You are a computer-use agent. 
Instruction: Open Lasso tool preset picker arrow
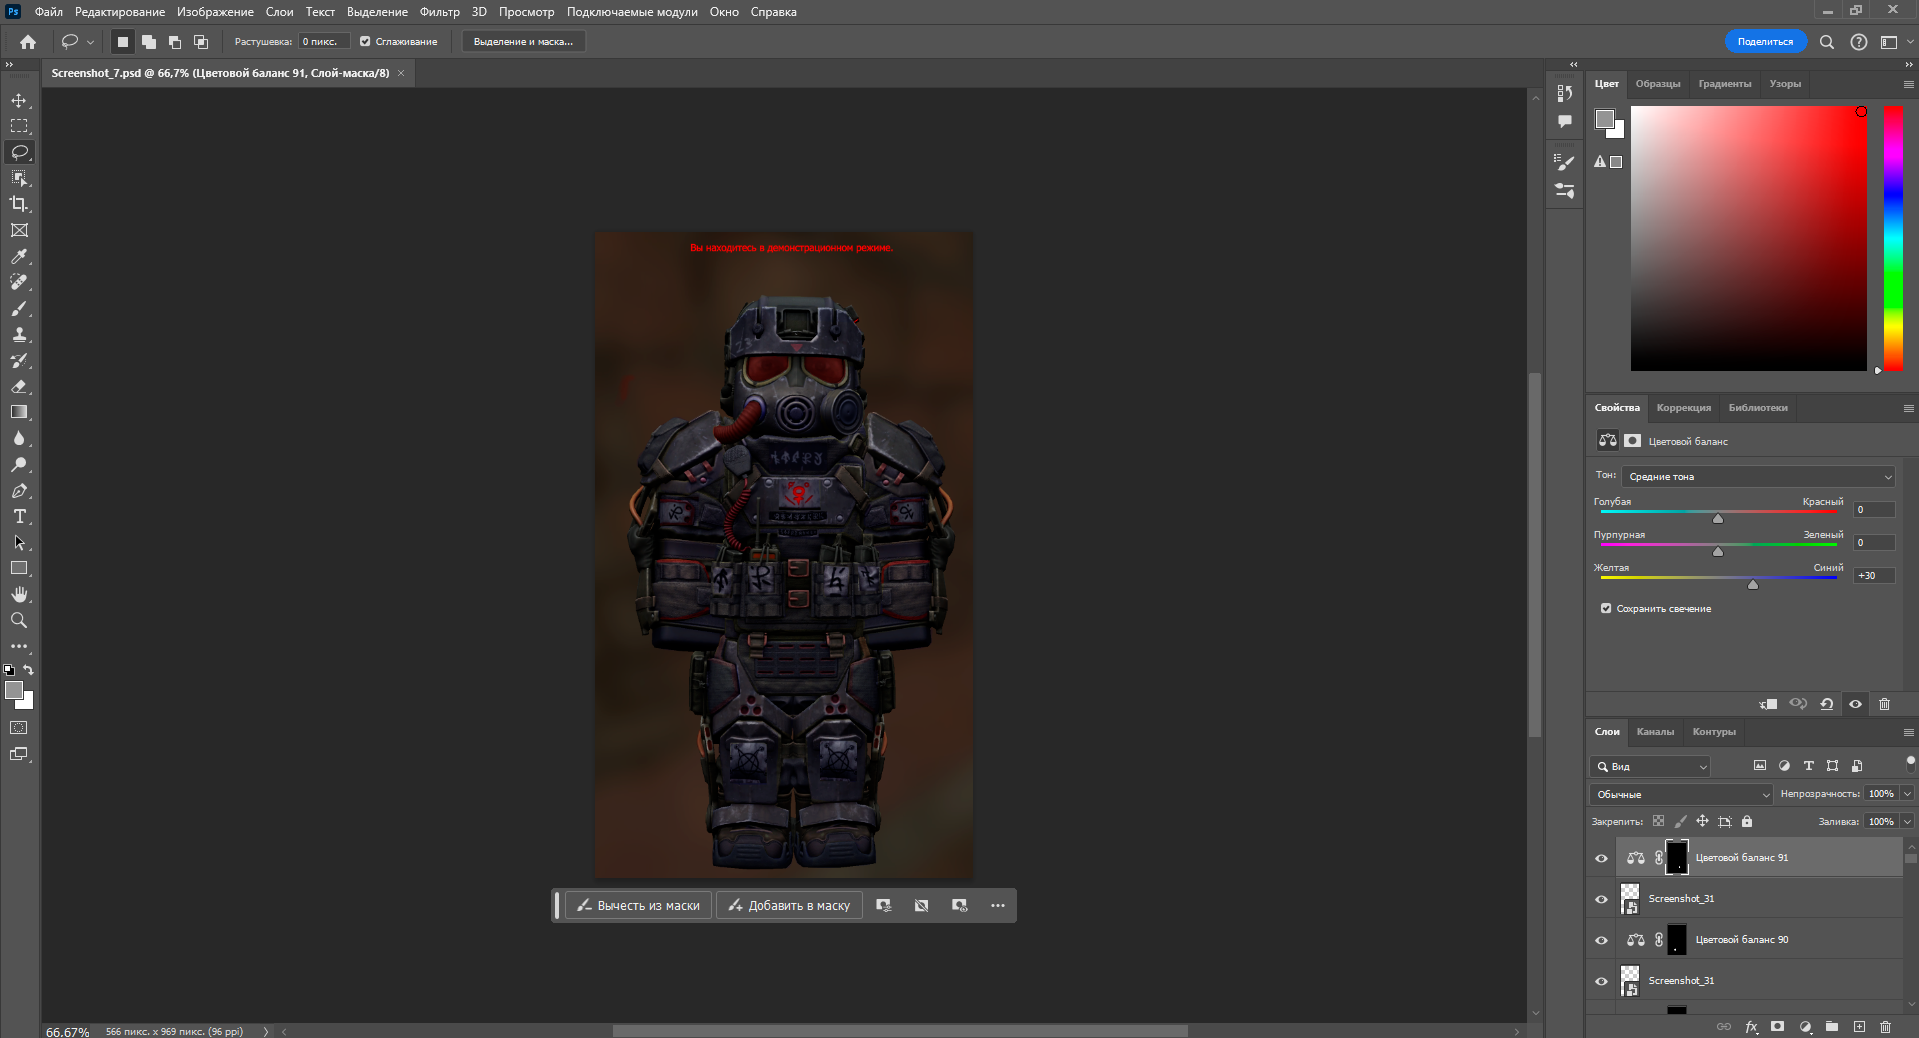pos(90,42)
